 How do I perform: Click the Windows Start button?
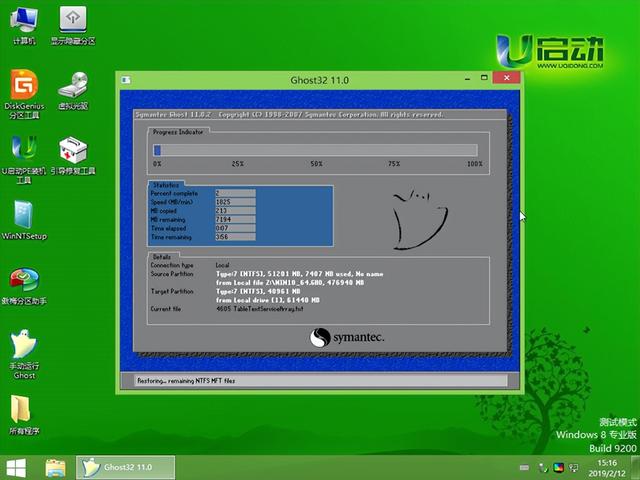[x=16, y=467]
